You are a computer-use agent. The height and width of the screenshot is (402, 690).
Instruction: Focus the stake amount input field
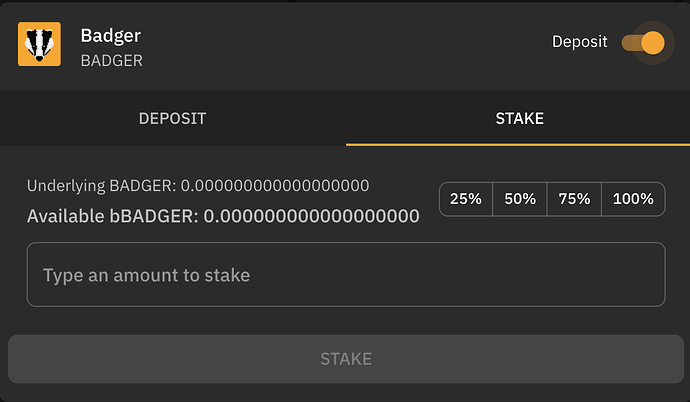[x=345, y=274]
